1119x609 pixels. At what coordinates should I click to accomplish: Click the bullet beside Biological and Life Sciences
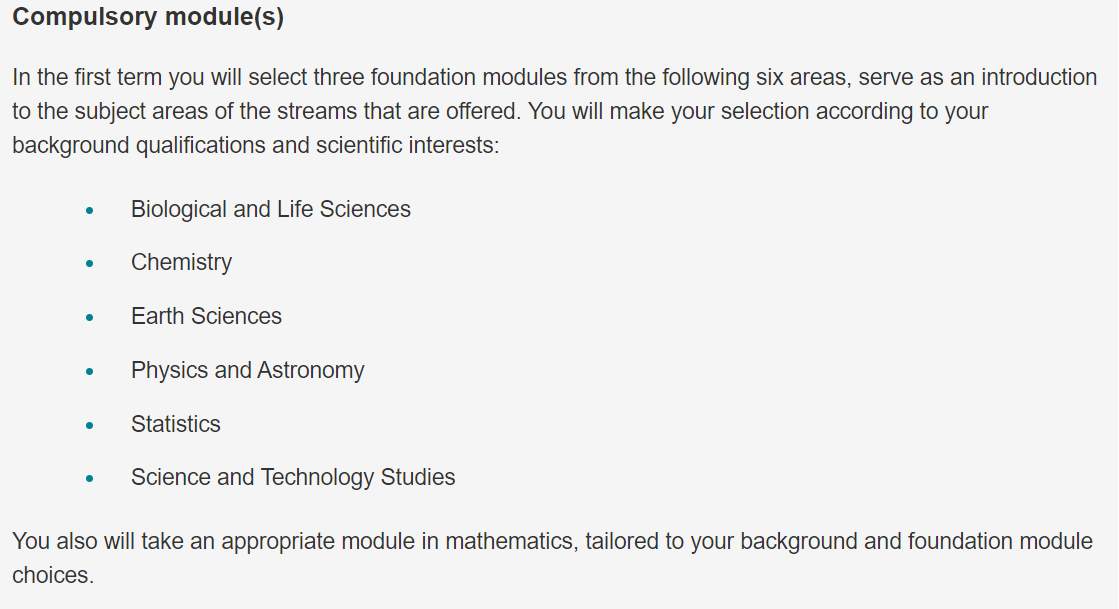click(89, 211)
